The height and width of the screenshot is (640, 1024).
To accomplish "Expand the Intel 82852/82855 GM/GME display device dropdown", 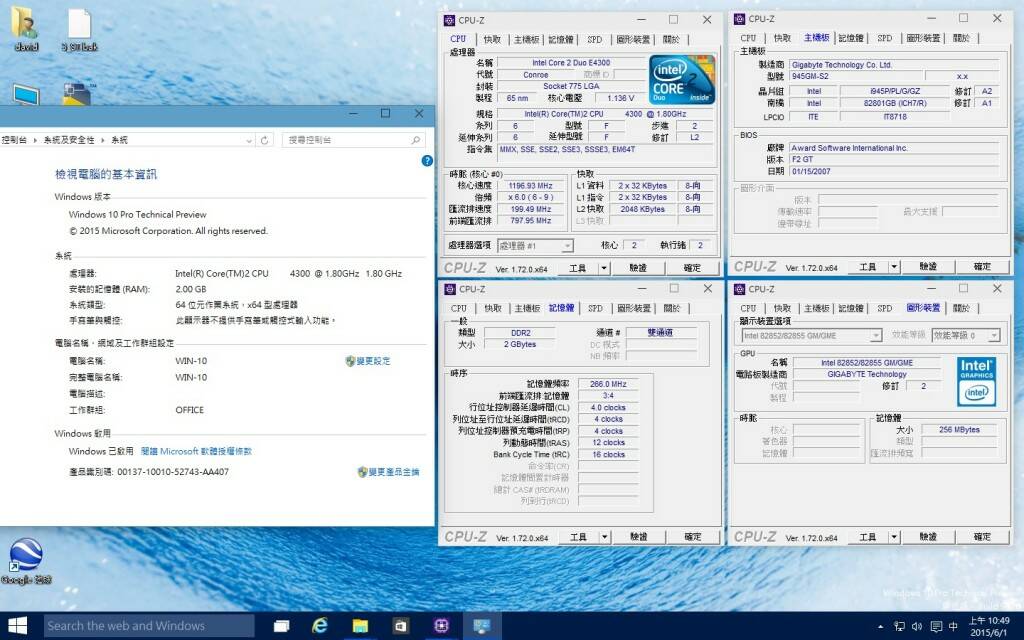I will [x=876, y=336].
